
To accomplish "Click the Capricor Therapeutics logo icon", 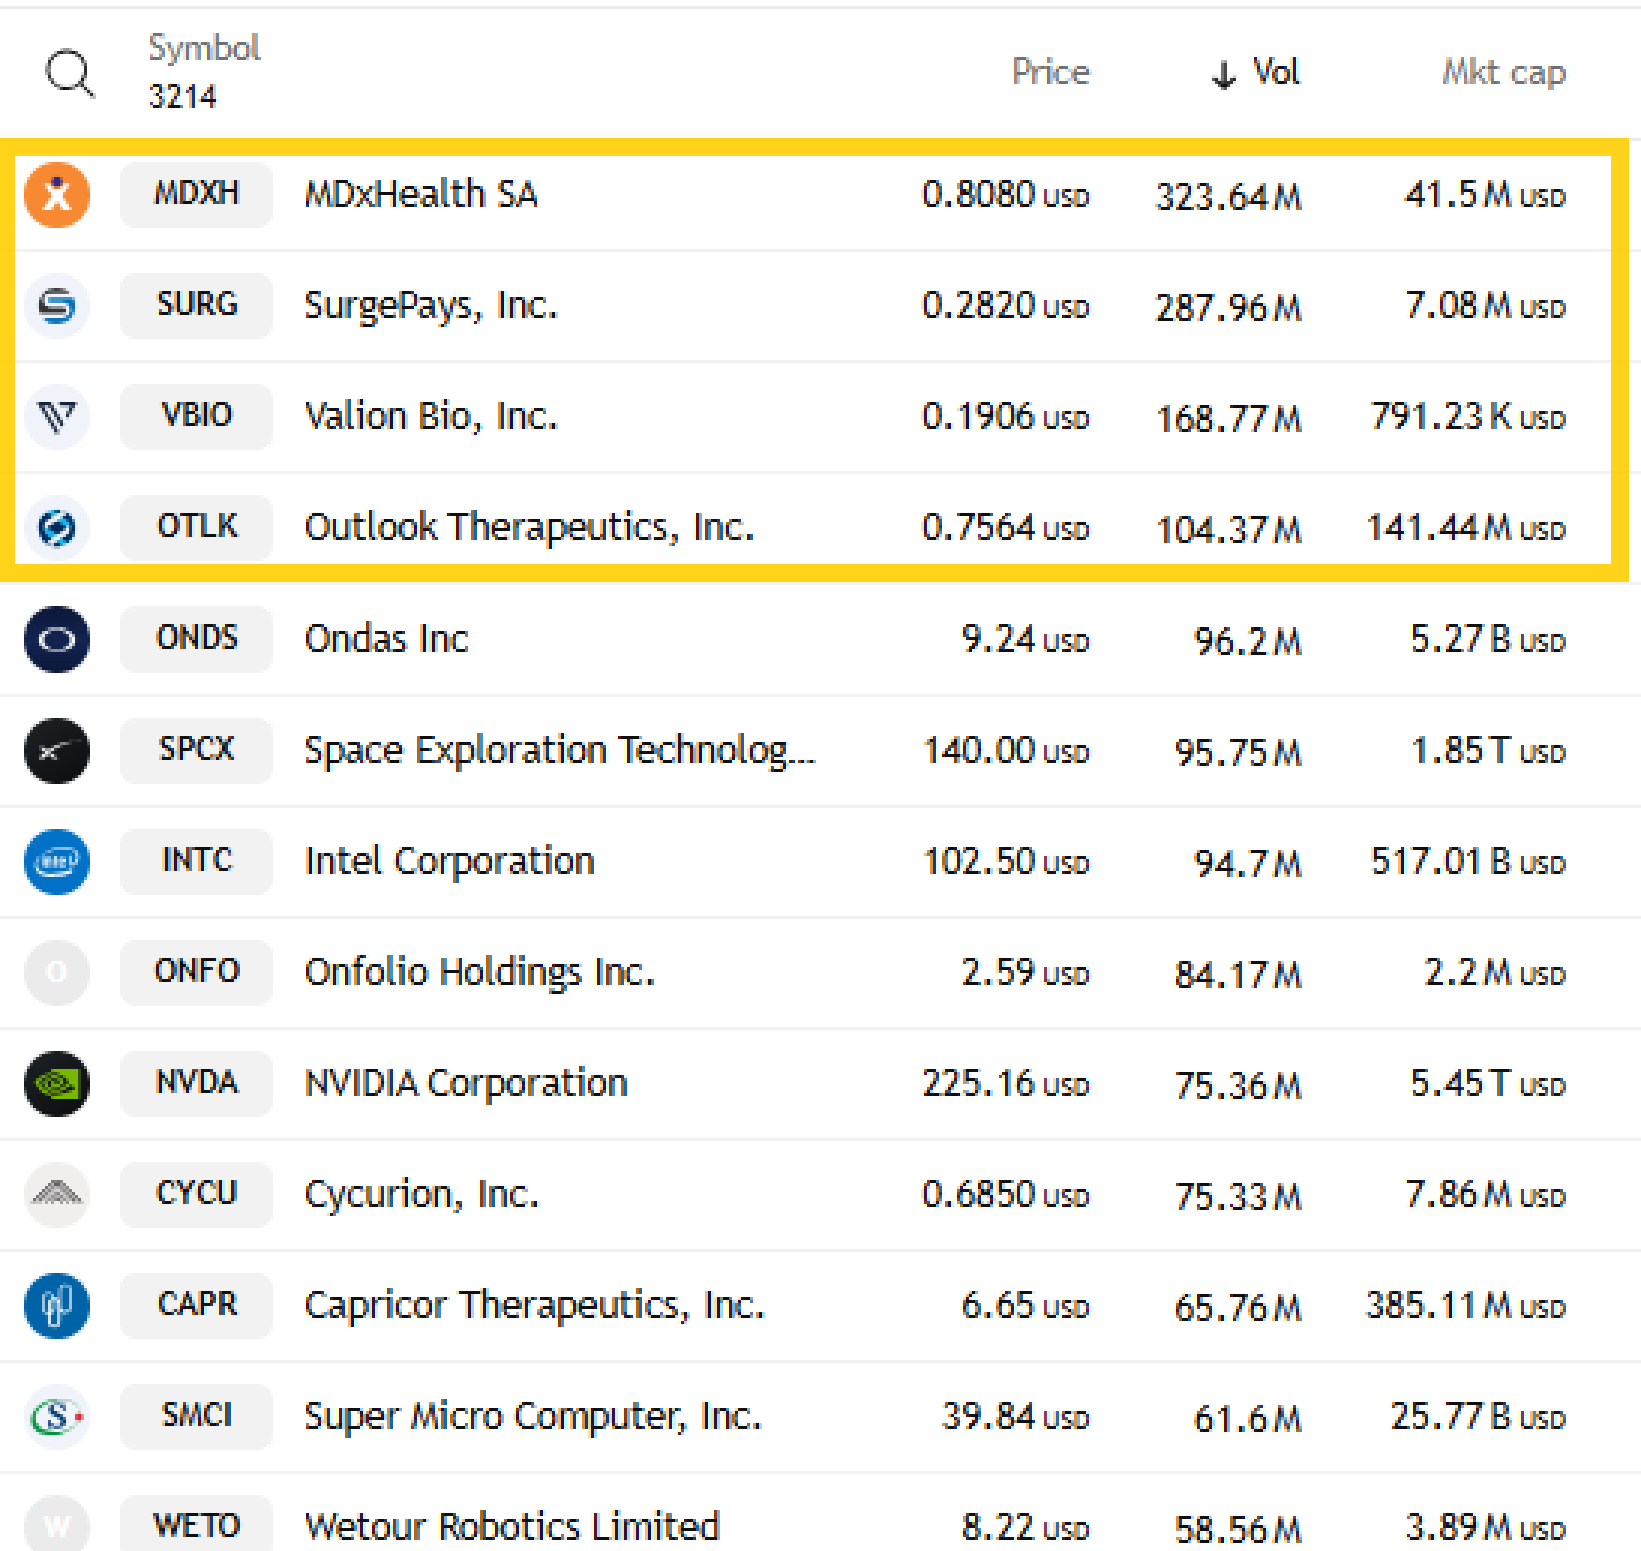I will pos(57,1305).
